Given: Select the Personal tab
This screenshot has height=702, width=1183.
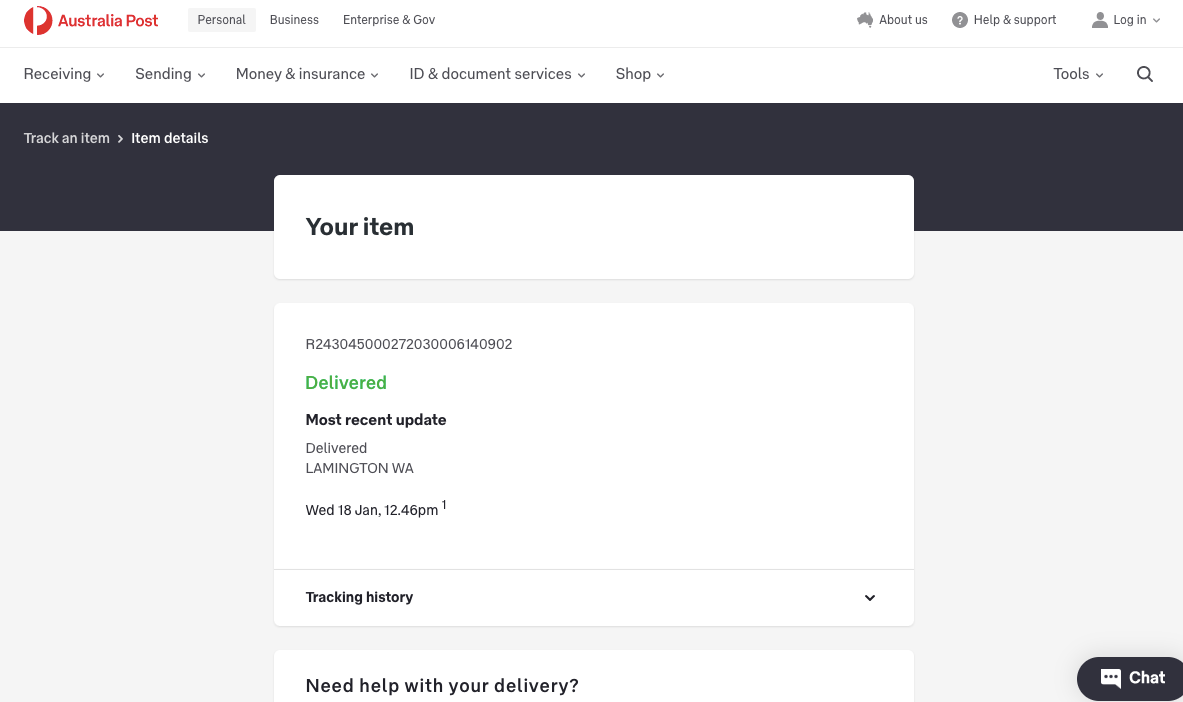Looking at the screenshot, I should [222, 20].
